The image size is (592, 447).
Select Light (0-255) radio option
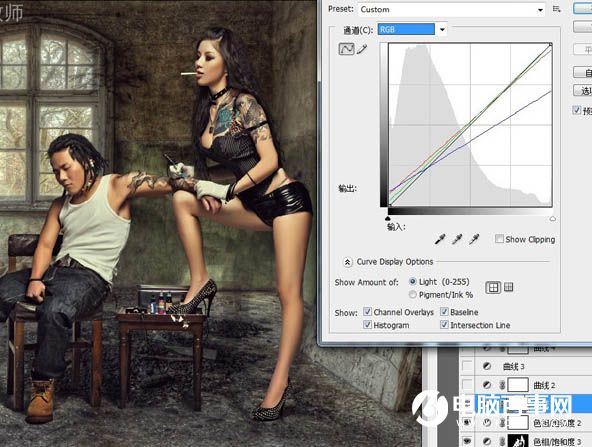click(413, 282)
